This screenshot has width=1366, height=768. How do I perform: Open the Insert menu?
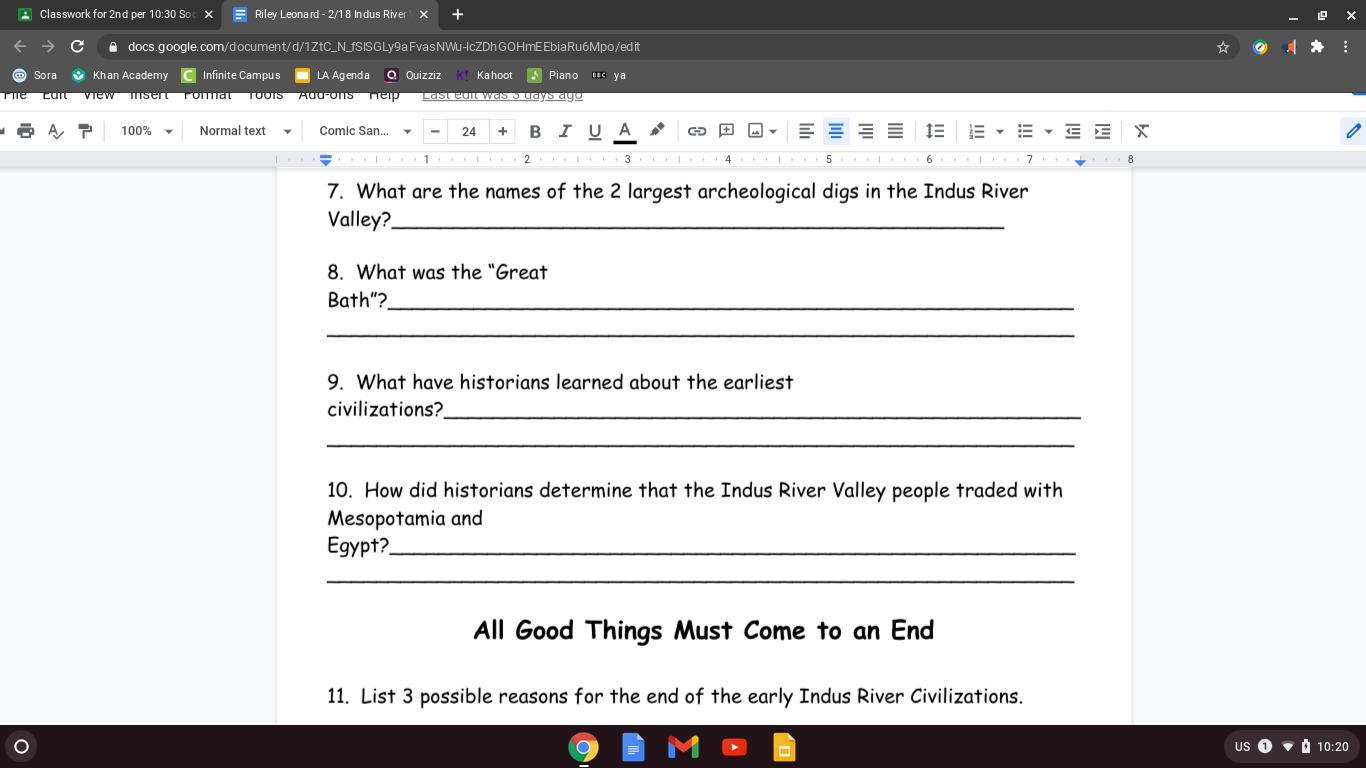(x=149, y=95)
